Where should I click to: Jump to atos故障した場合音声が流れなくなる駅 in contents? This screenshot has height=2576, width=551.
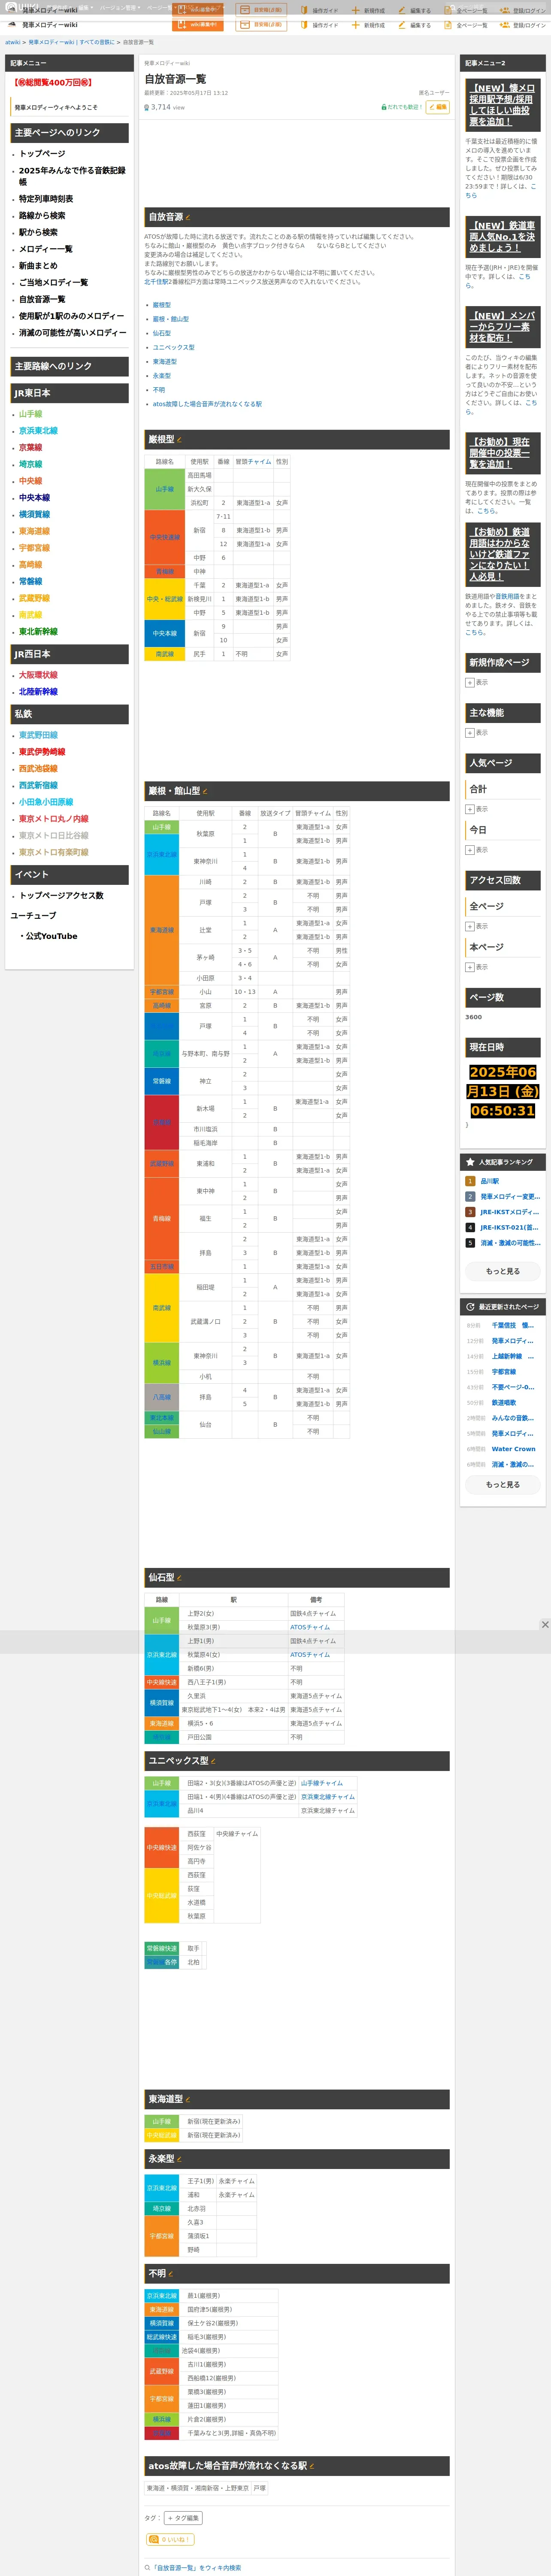click(207, 404)
